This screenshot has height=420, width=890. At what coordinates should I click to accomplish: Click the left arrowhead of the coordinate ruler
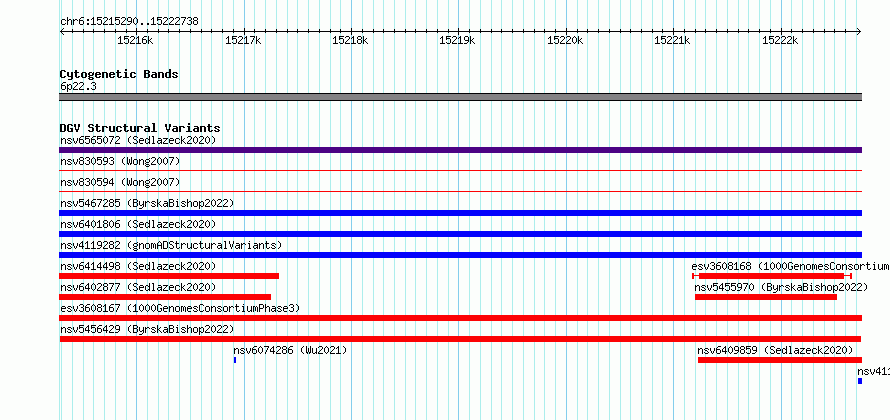click(x=62, y=32)
